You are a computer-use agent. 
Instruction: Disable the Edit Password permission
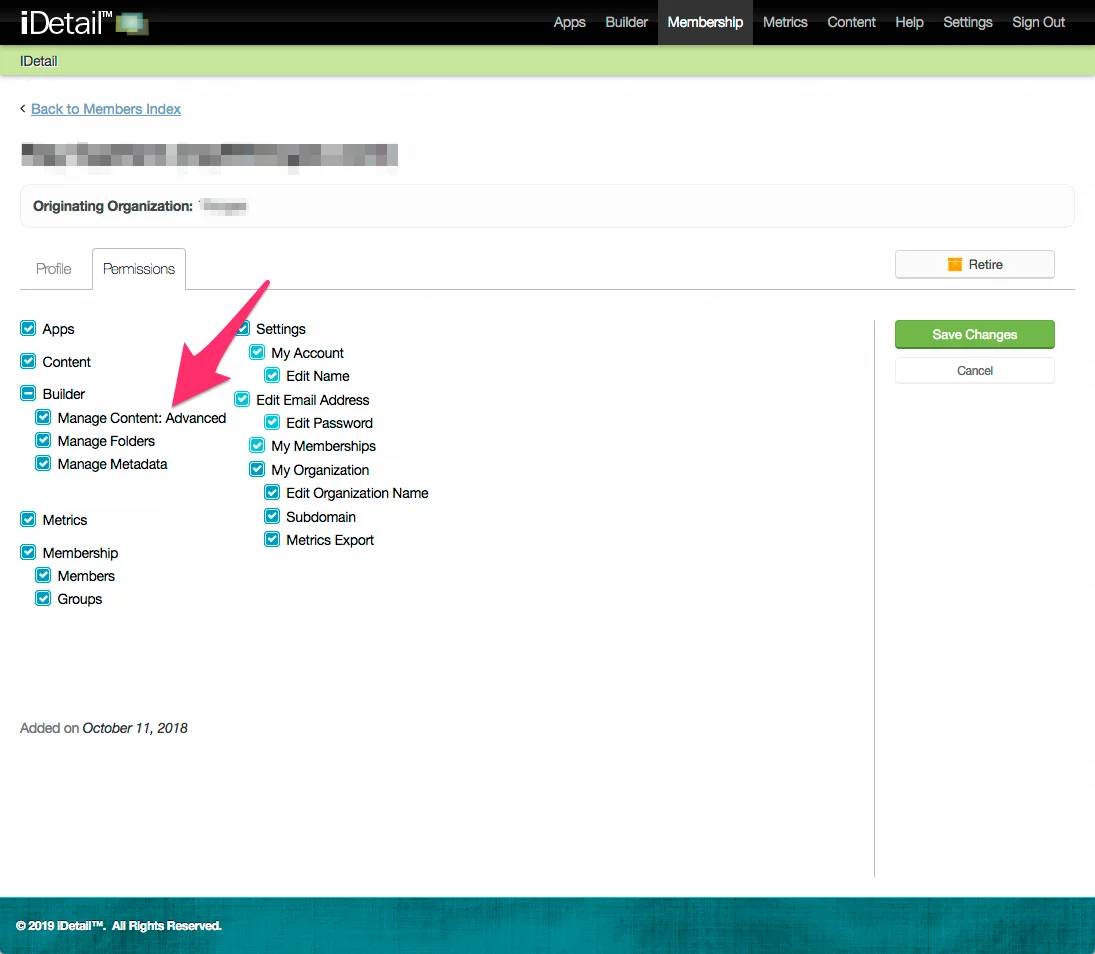(x=272, y=422)
